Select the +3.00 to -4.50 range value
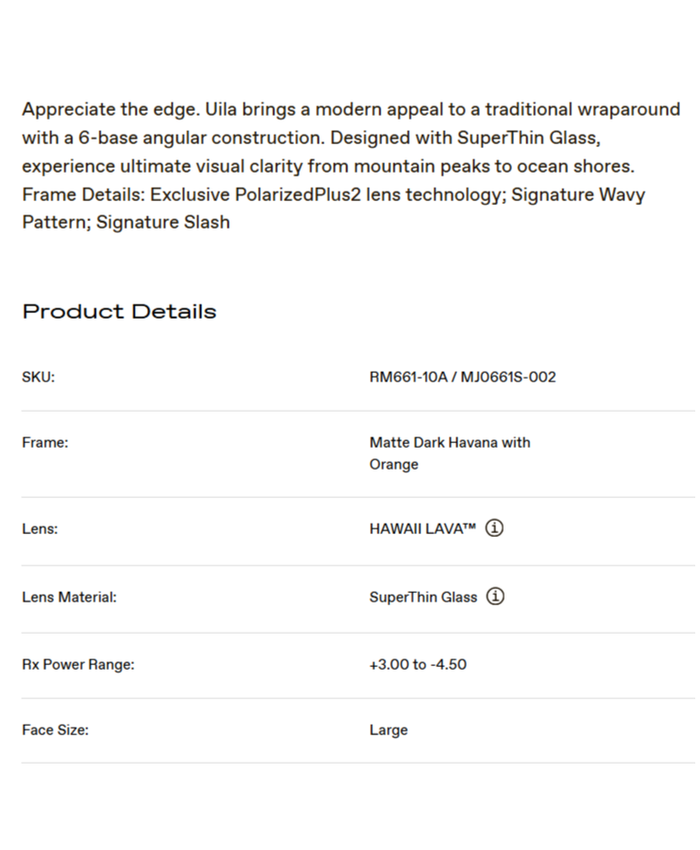700x850 pixels. coord(417,664)
